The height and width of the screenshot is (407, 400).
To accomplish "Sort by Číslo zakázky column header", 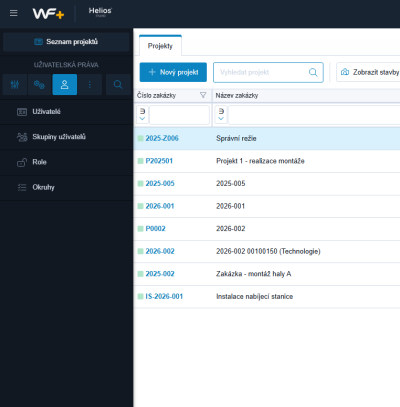I will click(156, 96).
